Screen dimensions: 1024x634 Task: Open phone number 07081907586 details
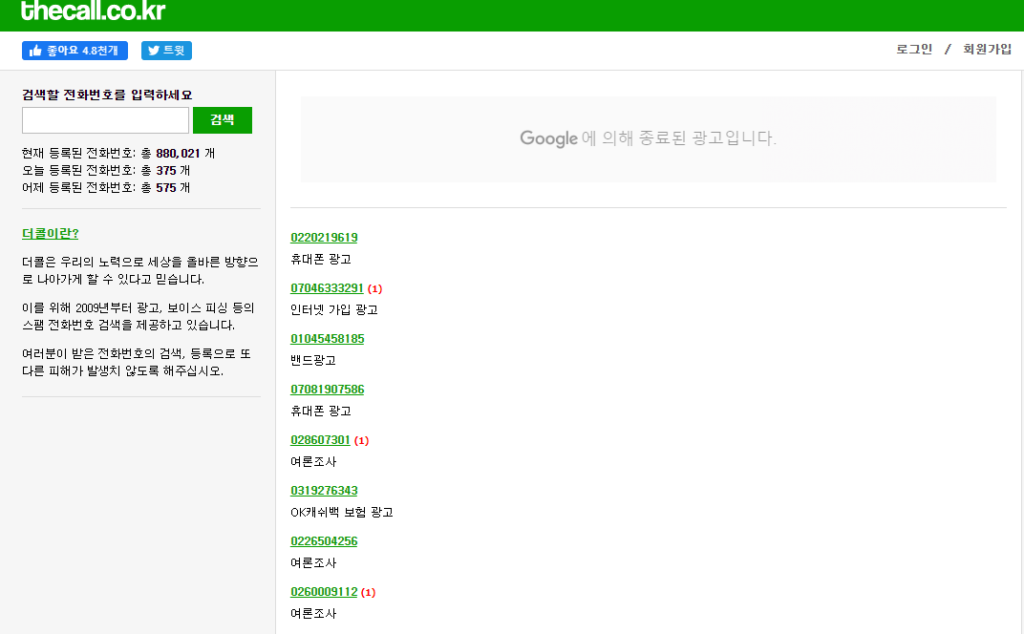pos(326,389)
